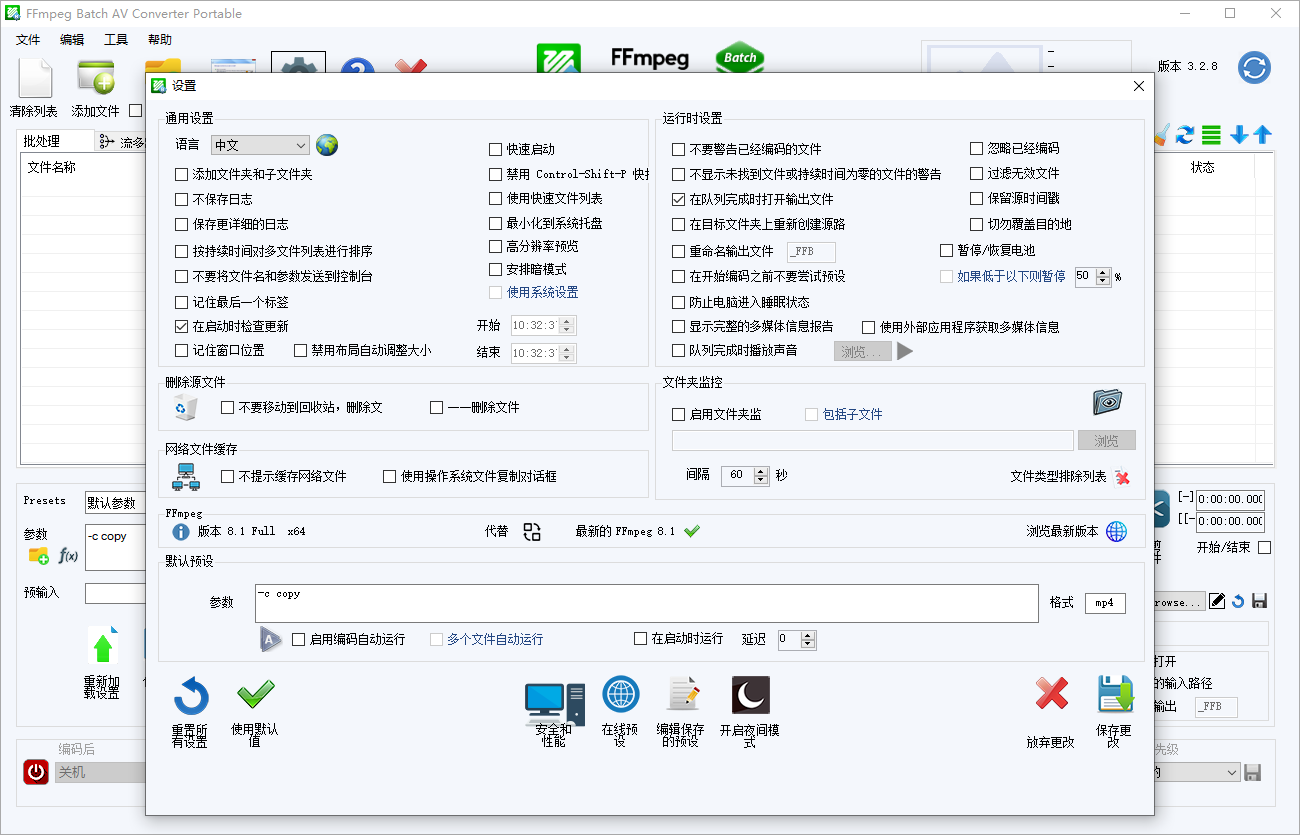Edit saved presets with the document-pencil icon

[x=682, y=694]
